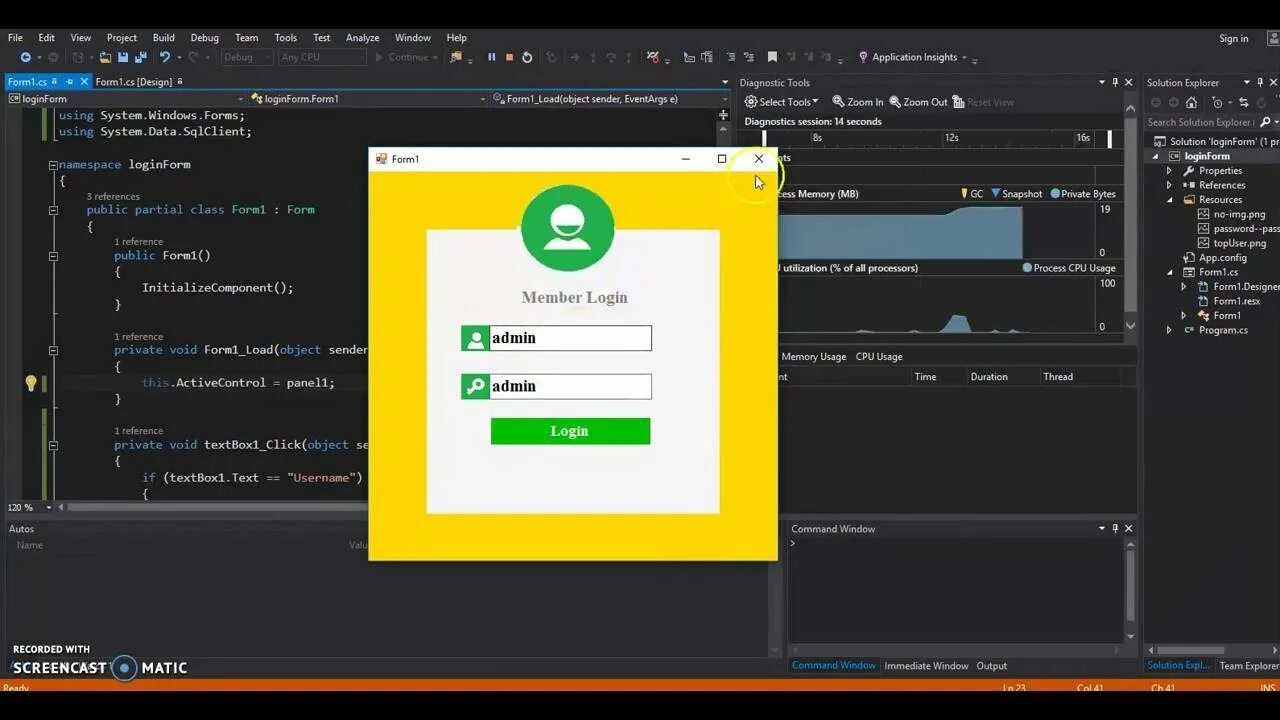Expand the Properties node in Solution Explorer
Viewport: 1280px width, 720px height.
[x=1169, y=171]
